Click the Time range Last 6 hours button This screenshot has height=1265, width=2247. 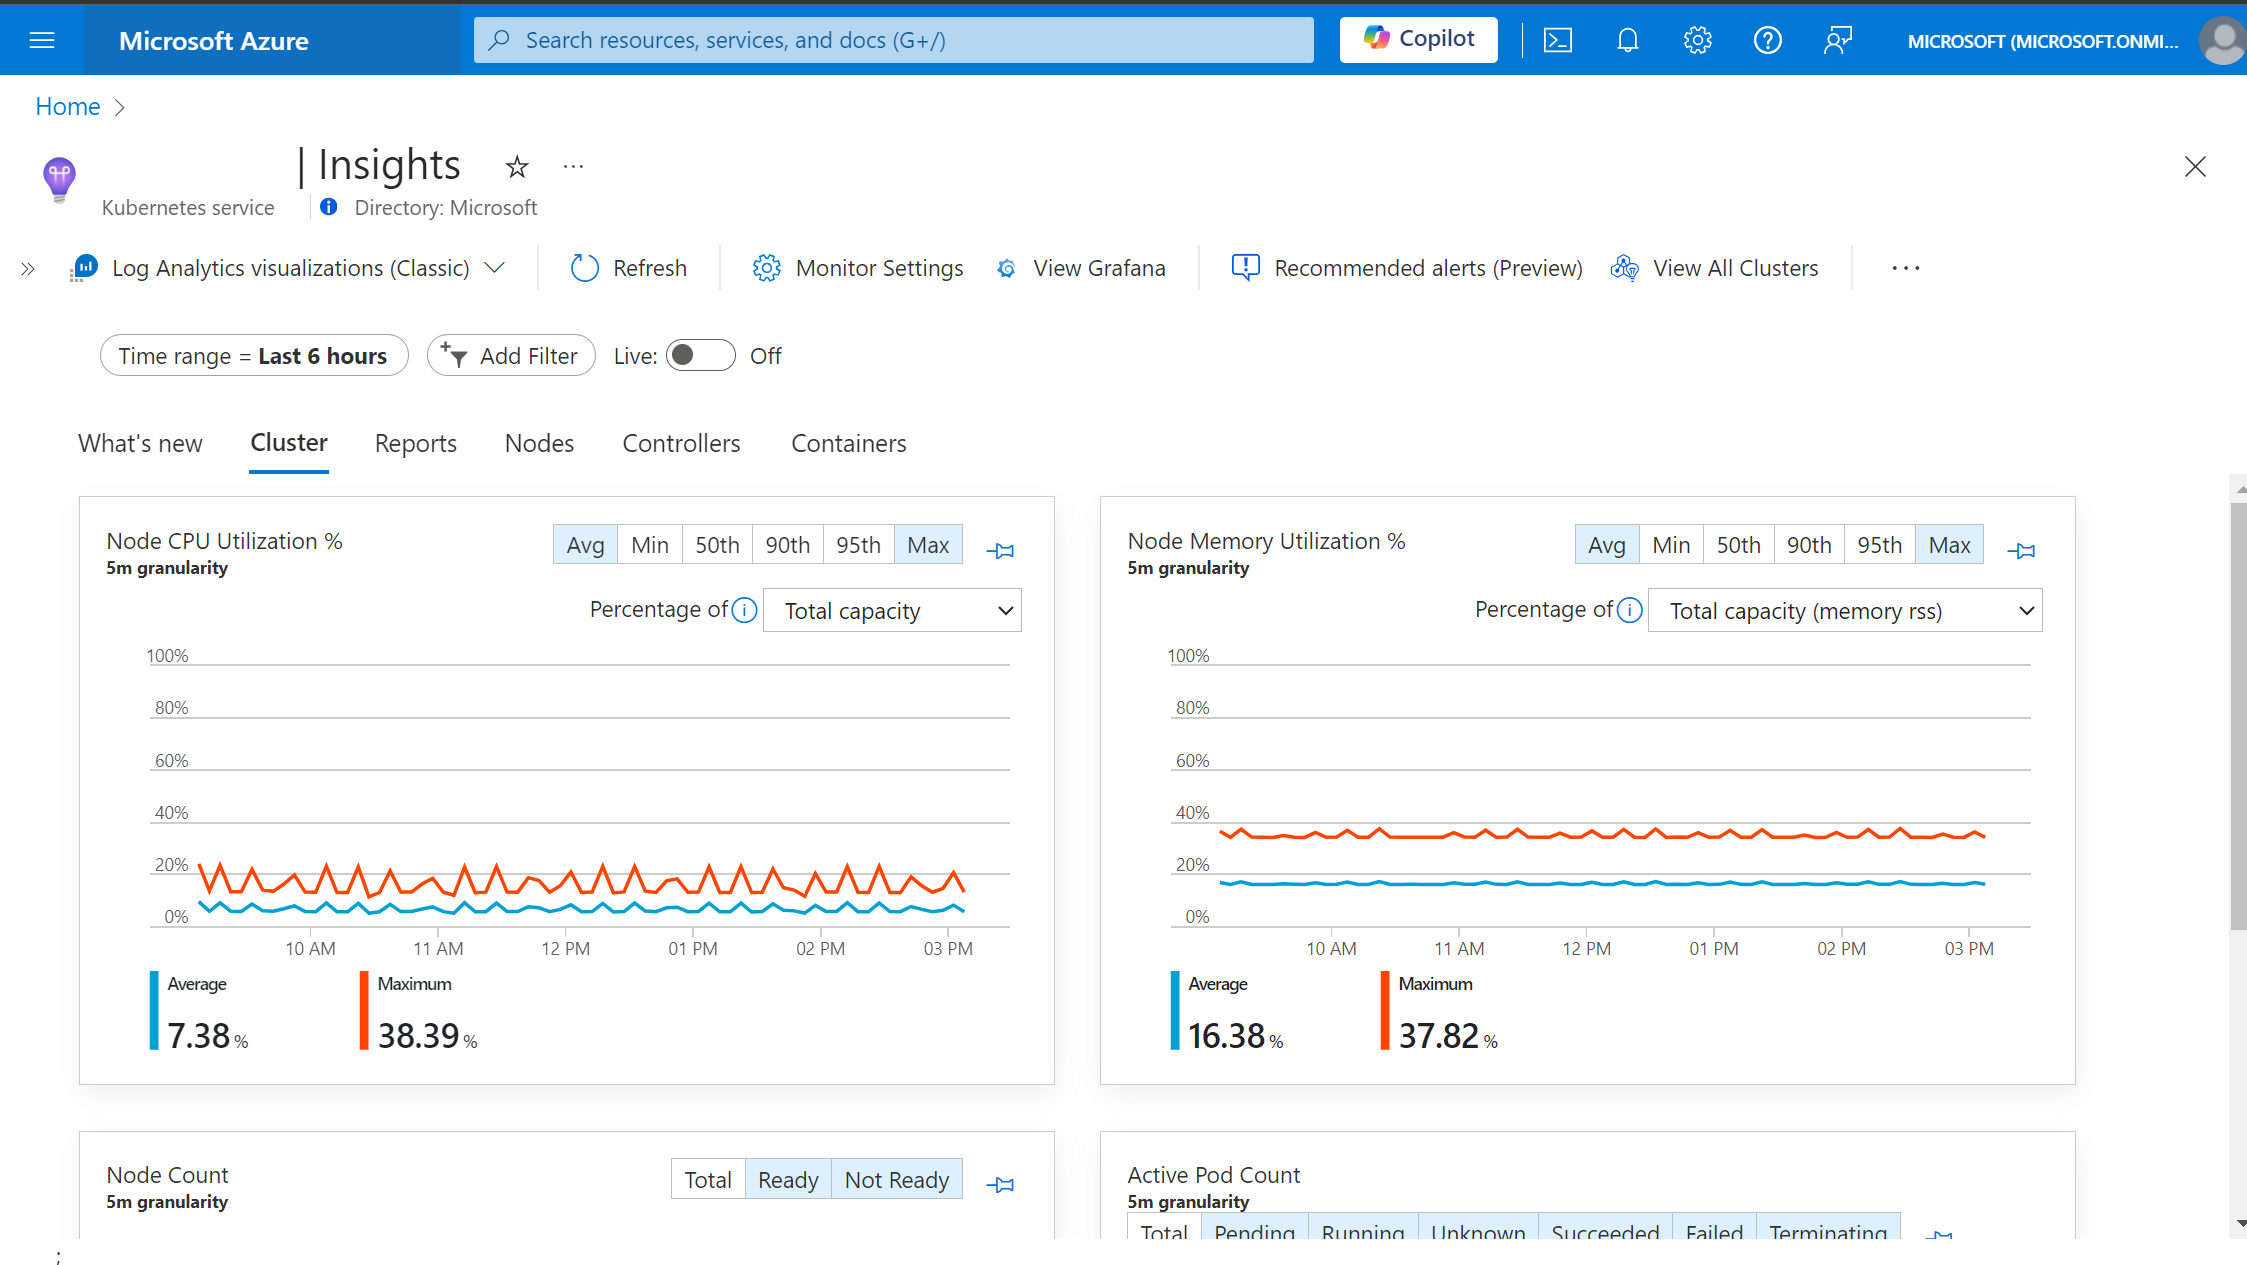tap(253, 356)
